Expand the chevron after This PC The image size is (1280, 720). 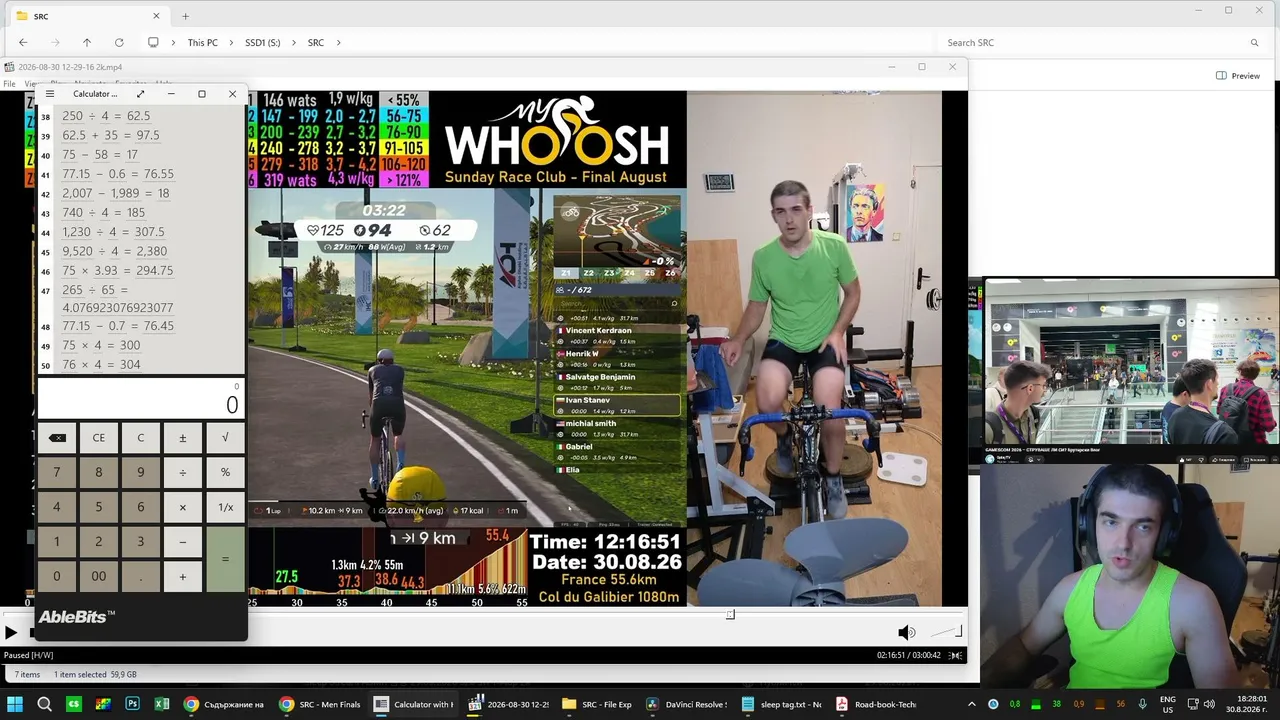pyautogui.click(x=231, y=43)
